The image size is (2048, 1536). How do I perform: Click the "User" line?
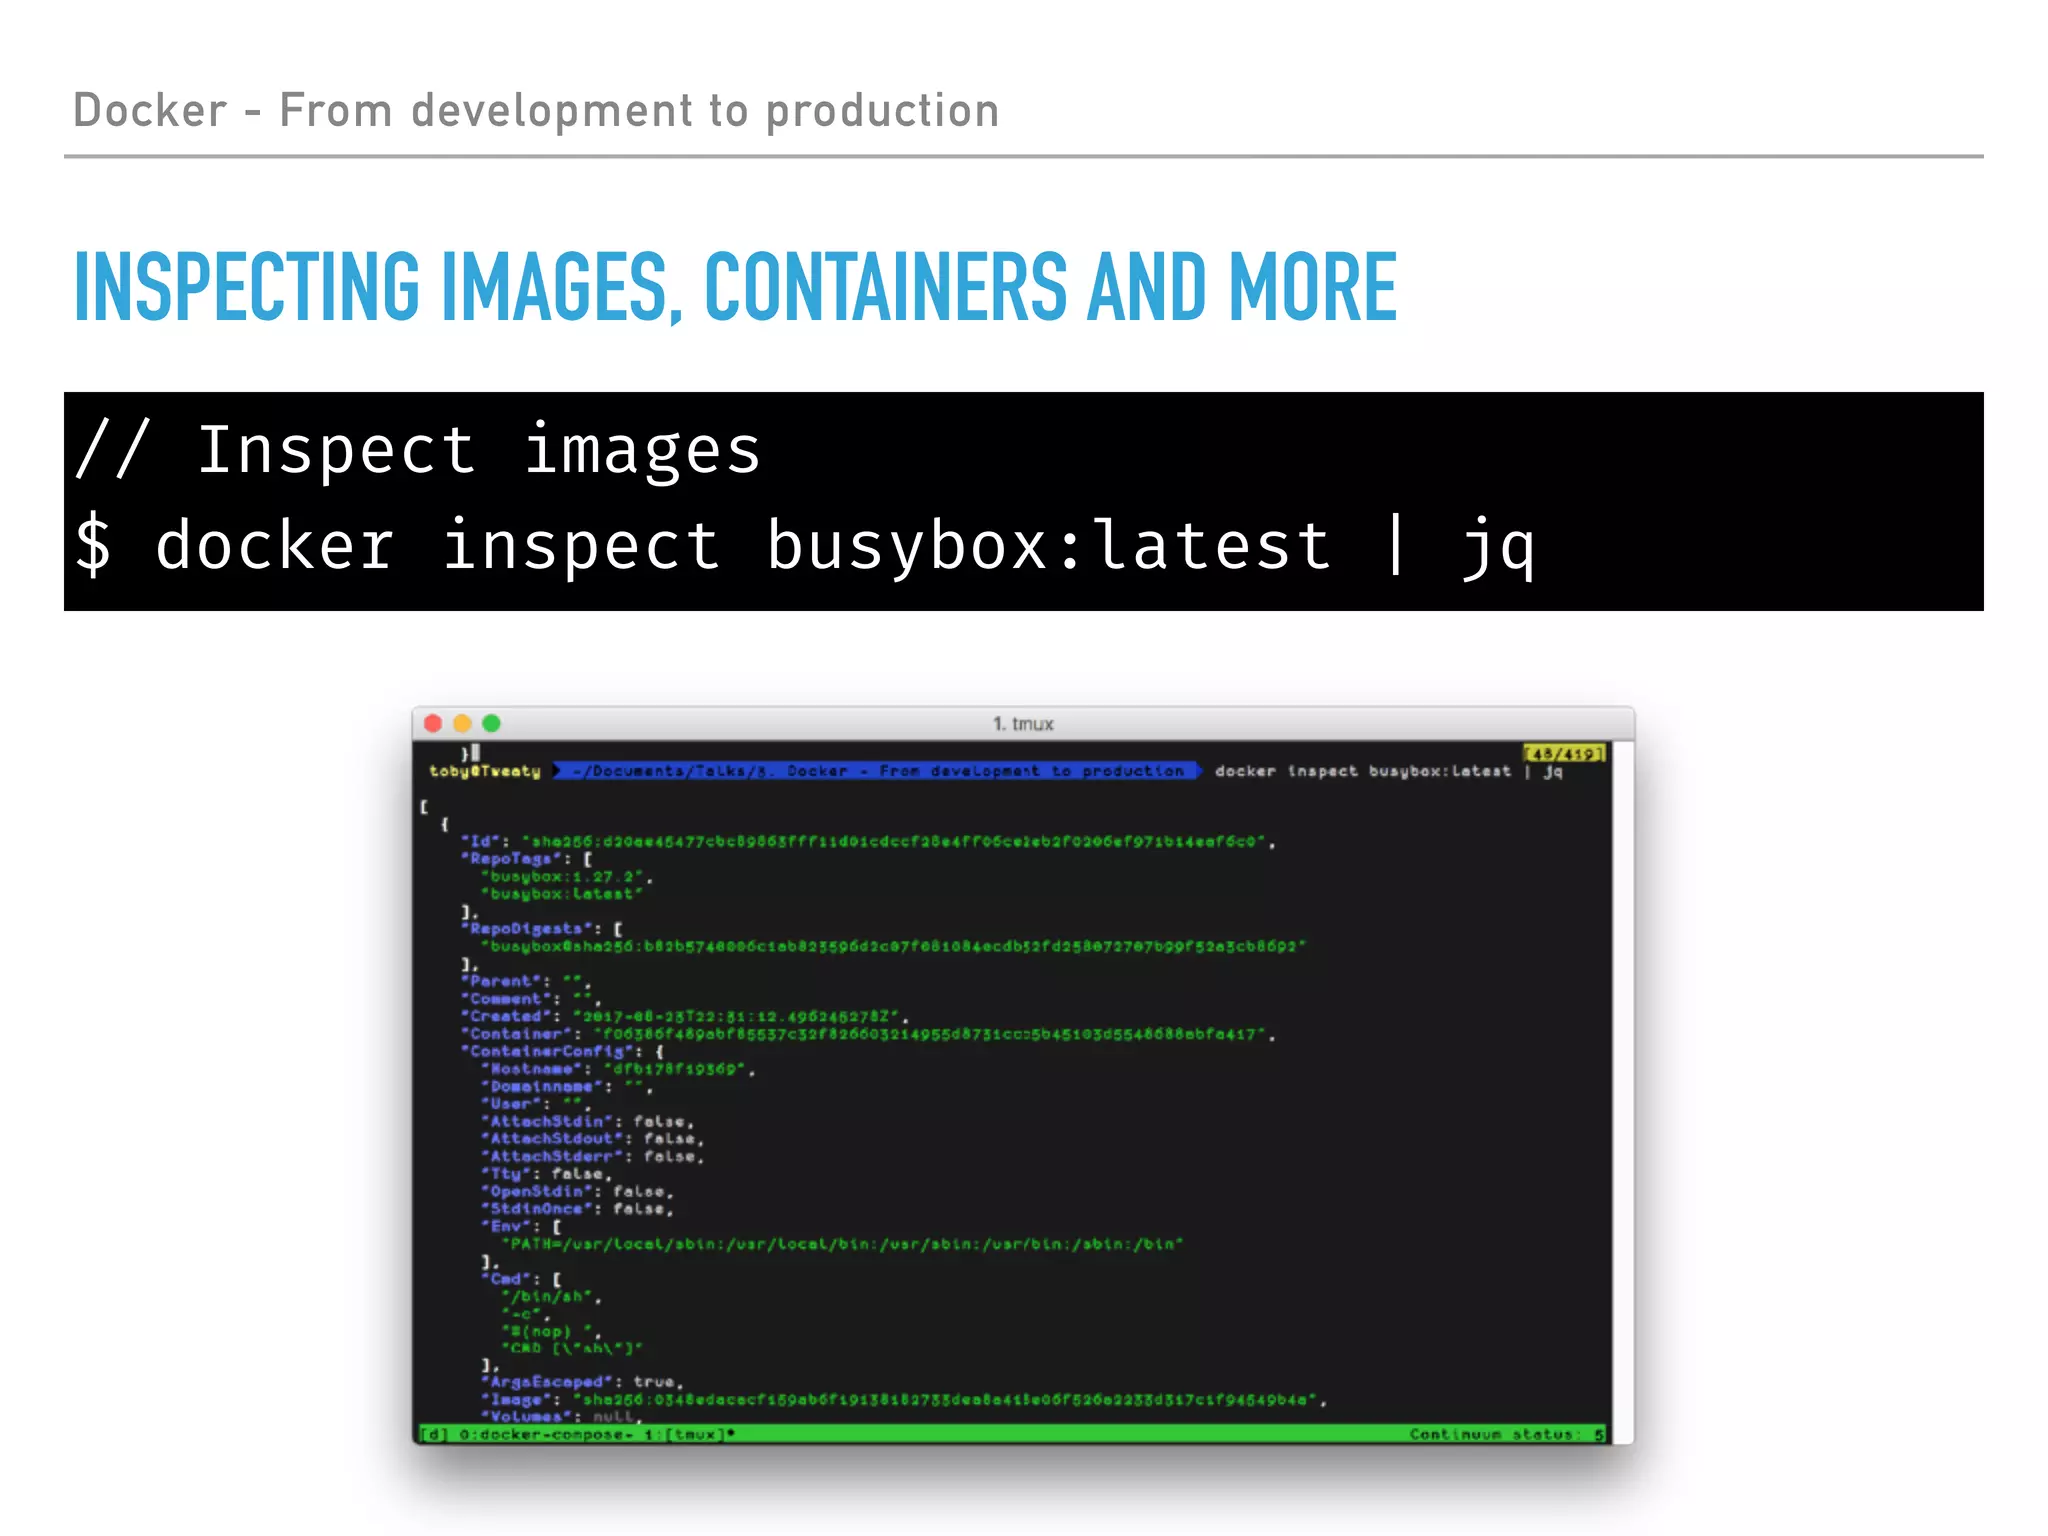point(536,1104)
